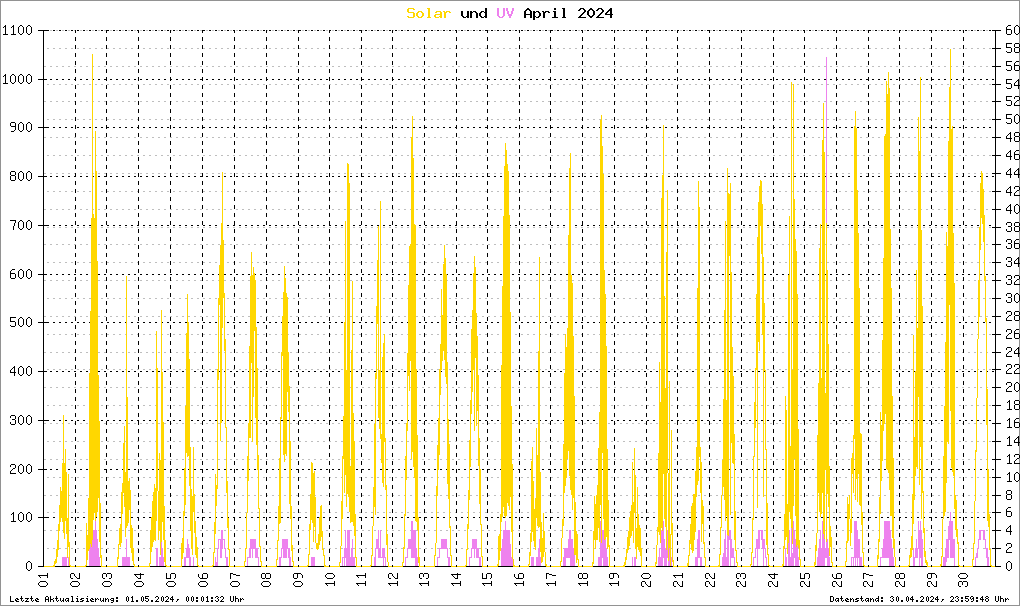Click the "Letzte Aktualisierung" timestamp text
This screenshot has width=1020, height=606.
coord(125,599)
